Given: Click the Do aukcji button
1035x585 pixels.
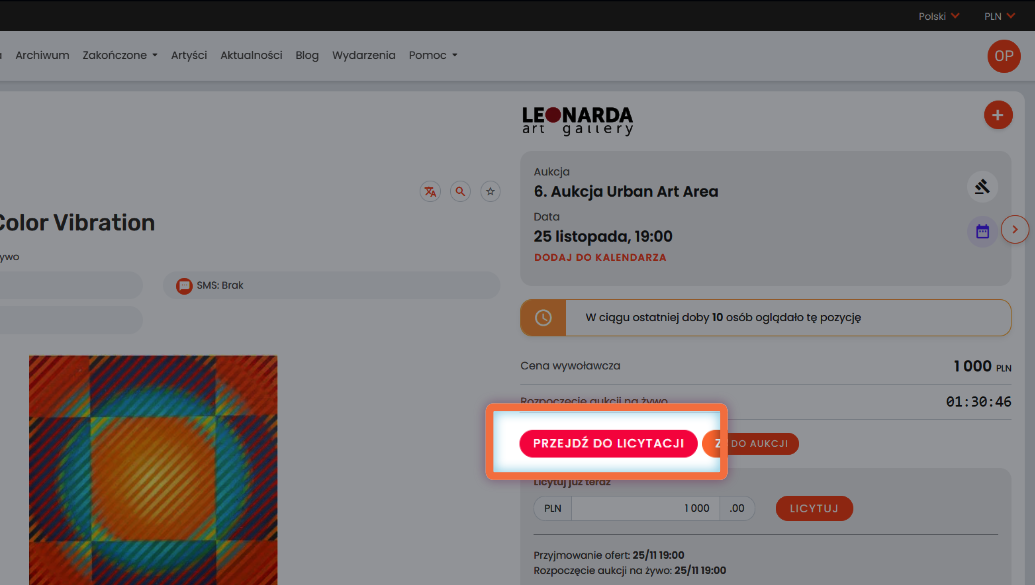Looking at the screenshot, I should [x=751, y=444].
